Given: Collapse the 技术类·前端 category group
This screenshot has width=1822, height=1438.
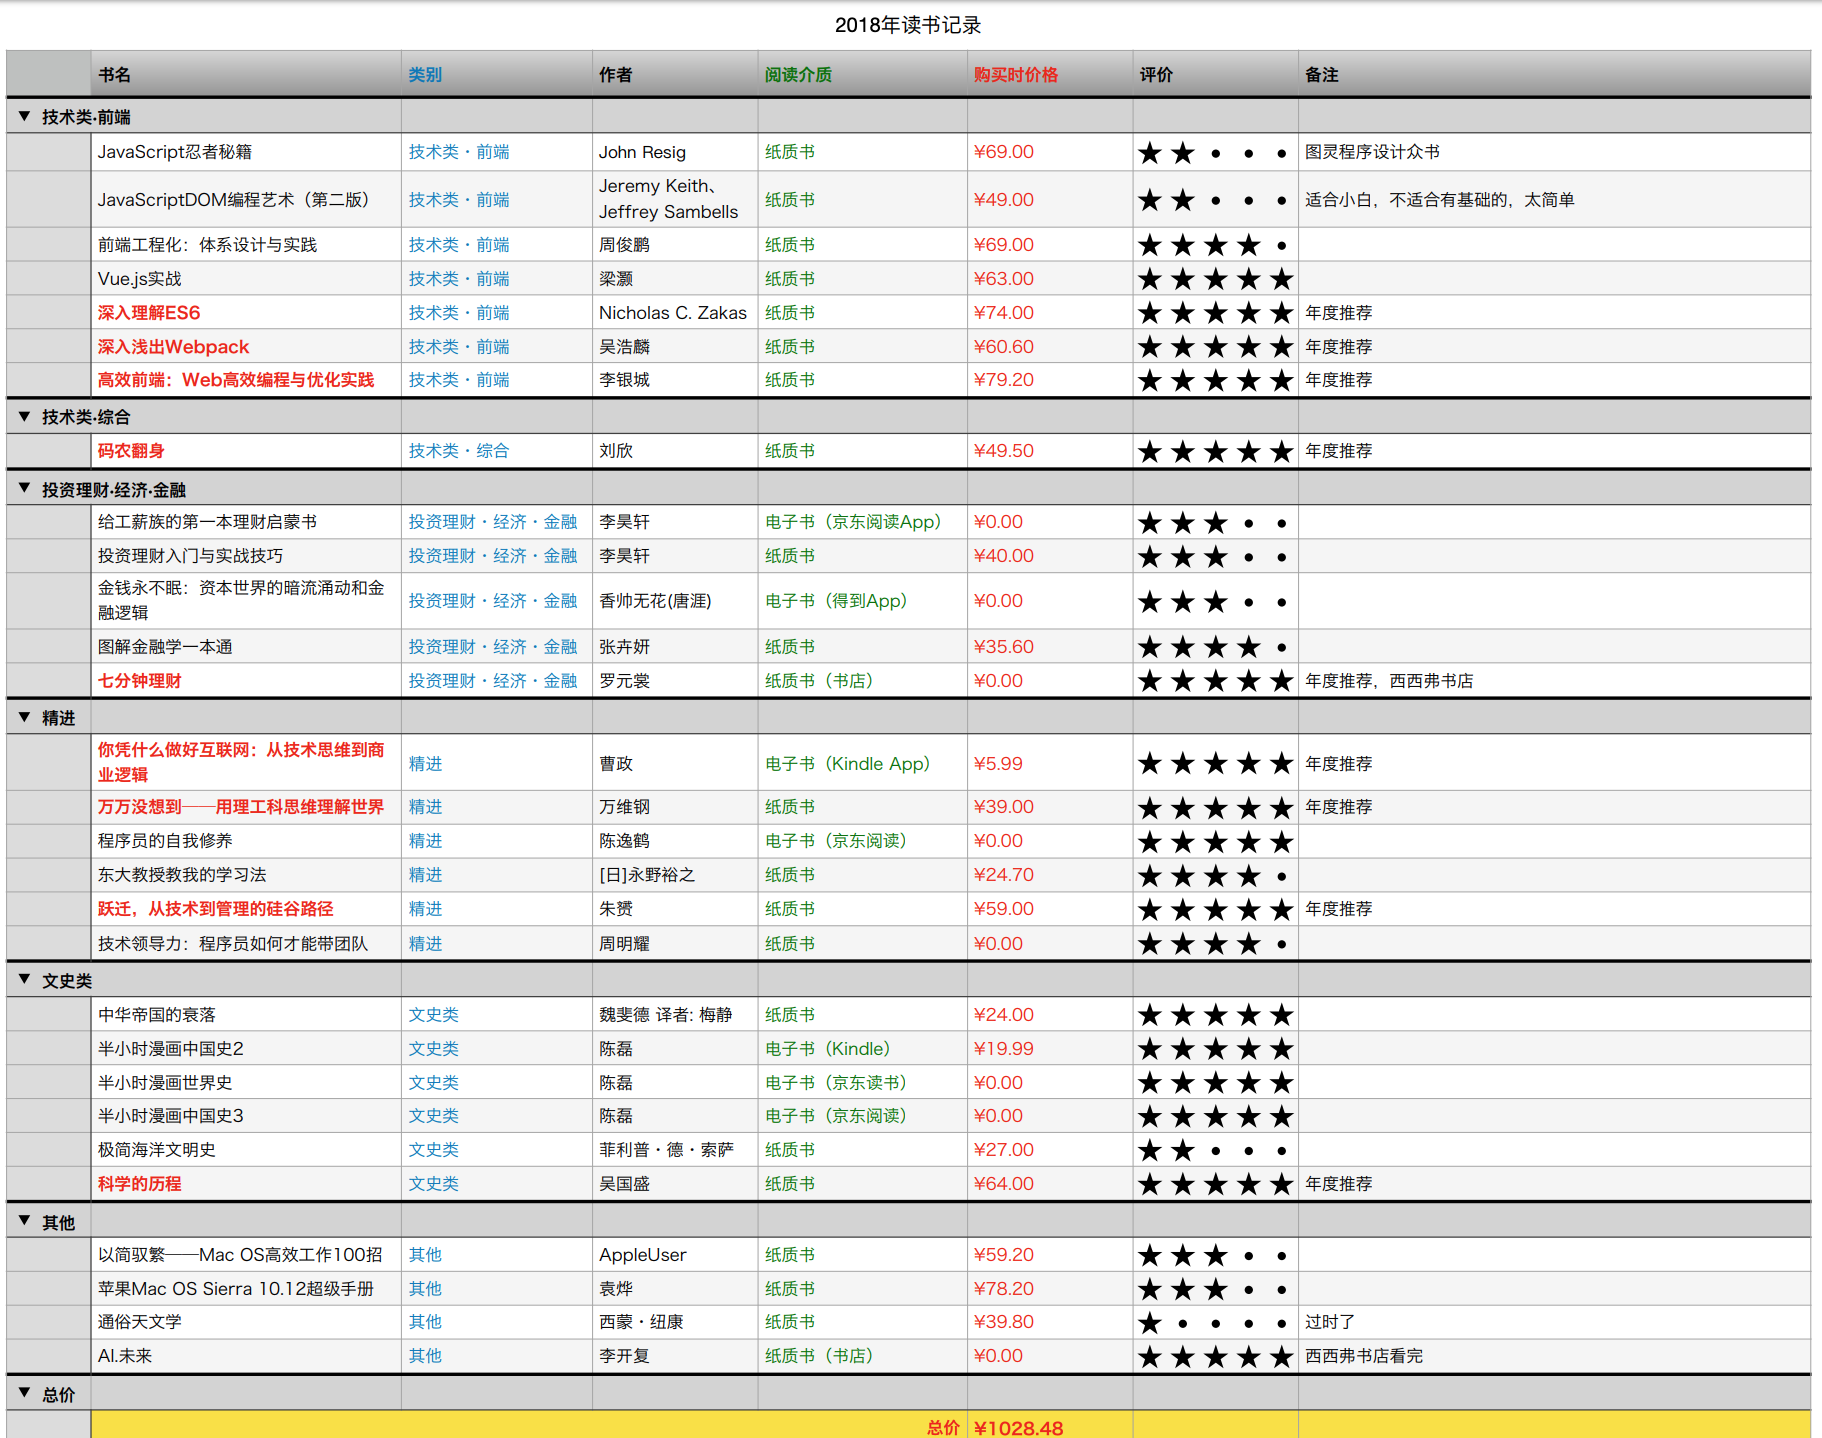Looking at the screenshot, I should tap(24, 116).
